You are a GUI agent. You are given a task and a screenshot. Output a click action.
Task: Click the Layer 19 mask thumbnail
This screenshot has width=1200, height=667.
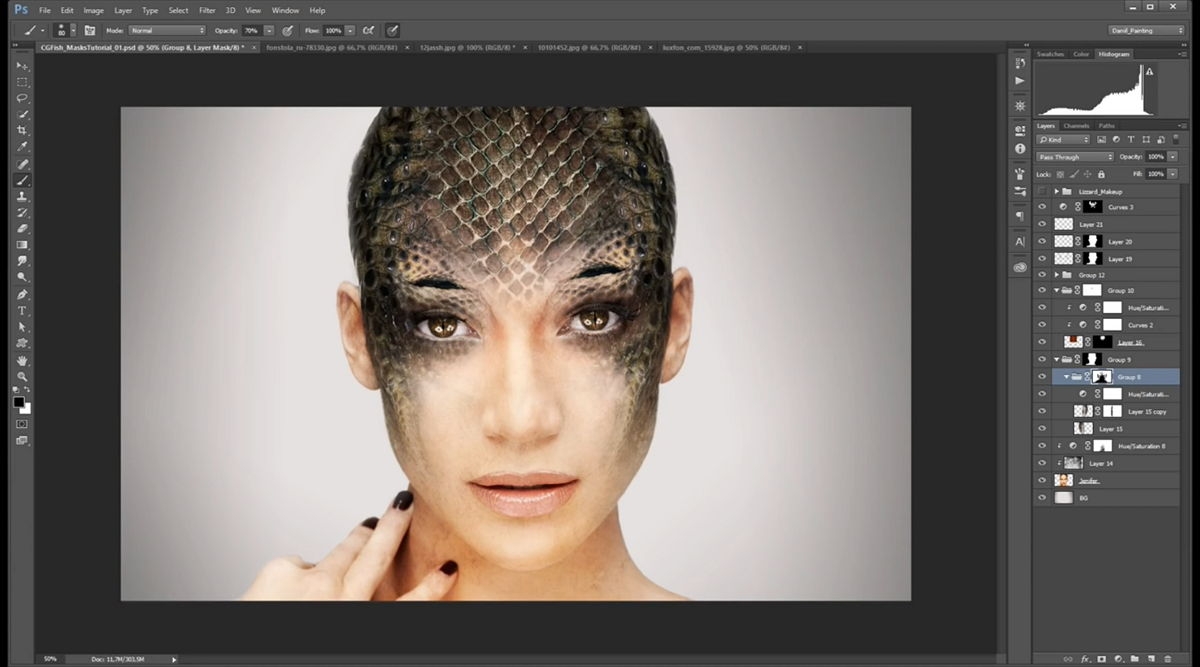tap(1093, 259)
